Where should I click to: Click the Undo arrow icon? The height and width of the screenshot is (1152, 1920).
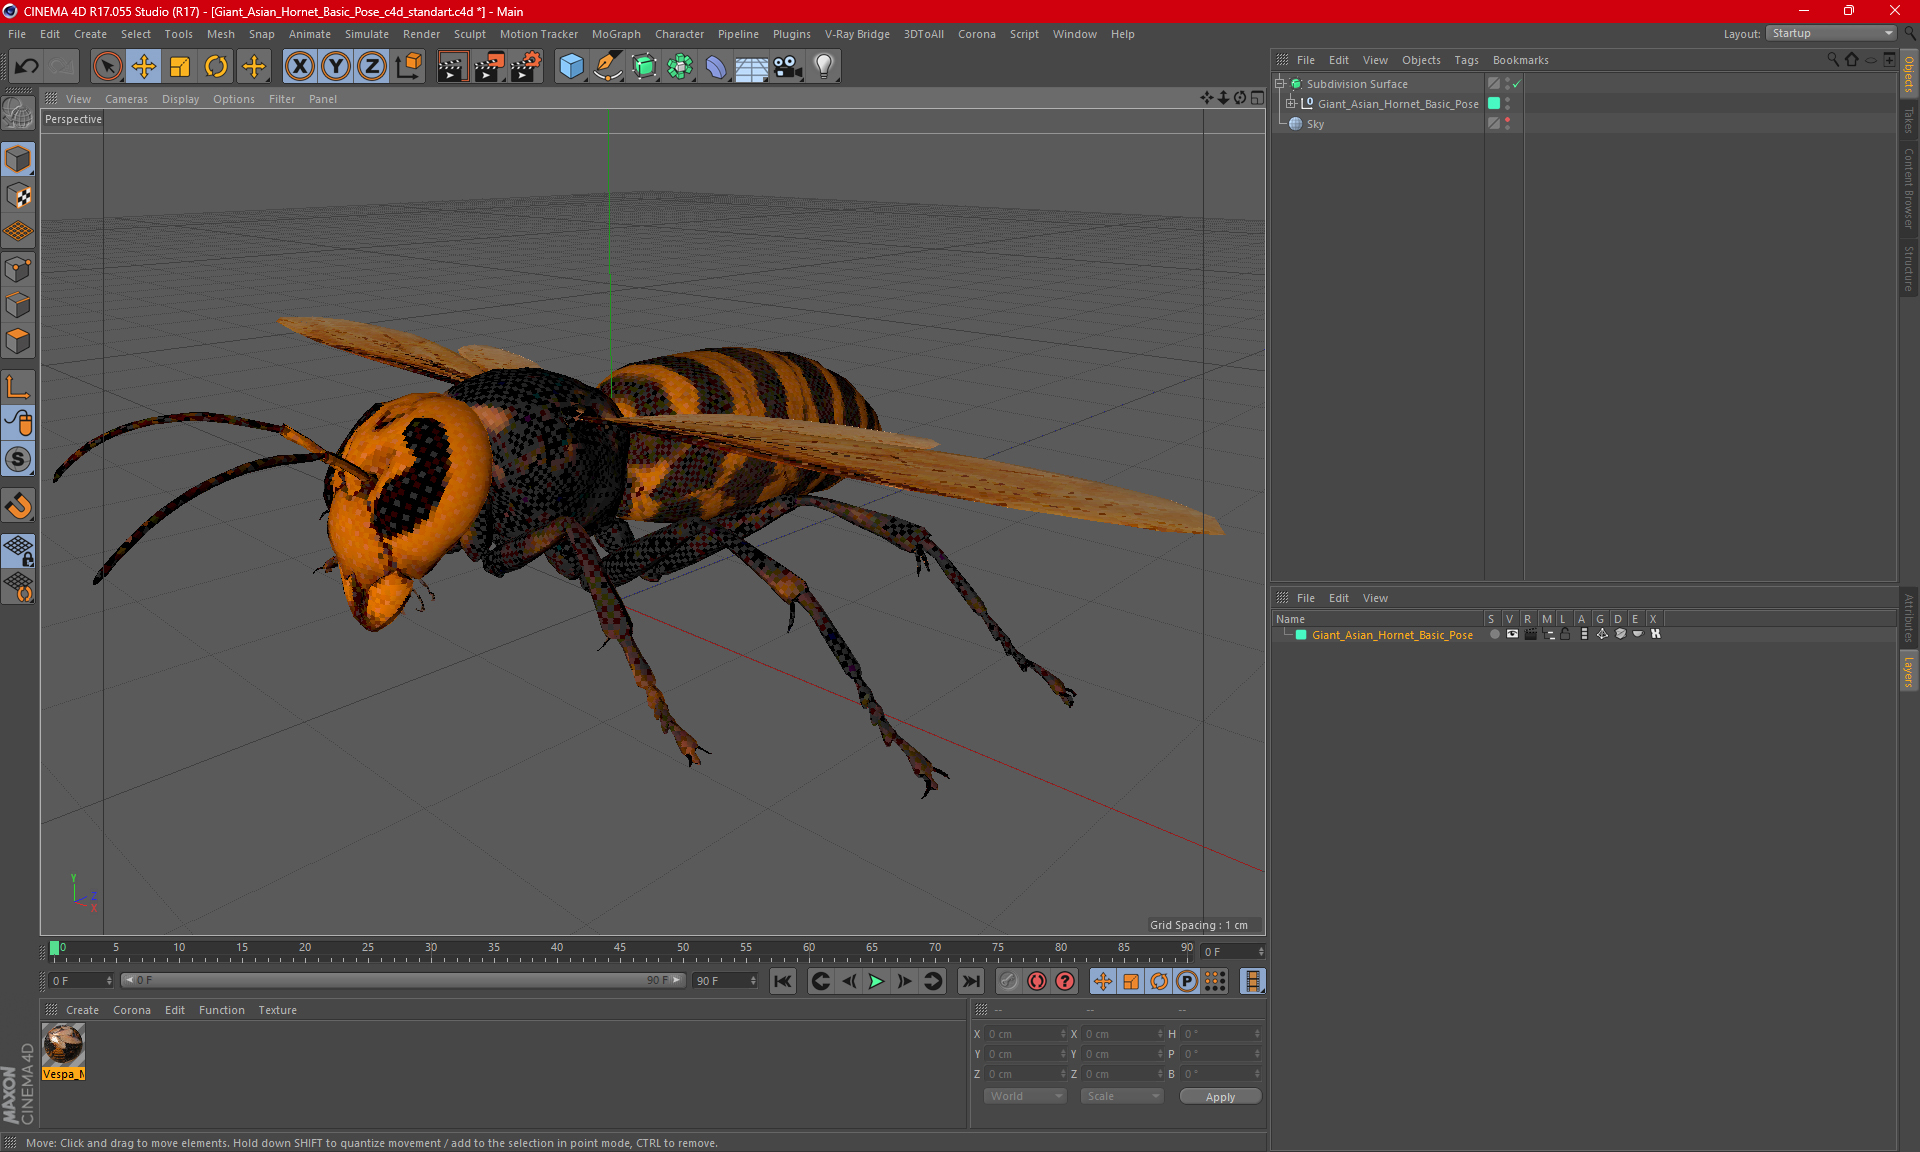coord(27,66)
